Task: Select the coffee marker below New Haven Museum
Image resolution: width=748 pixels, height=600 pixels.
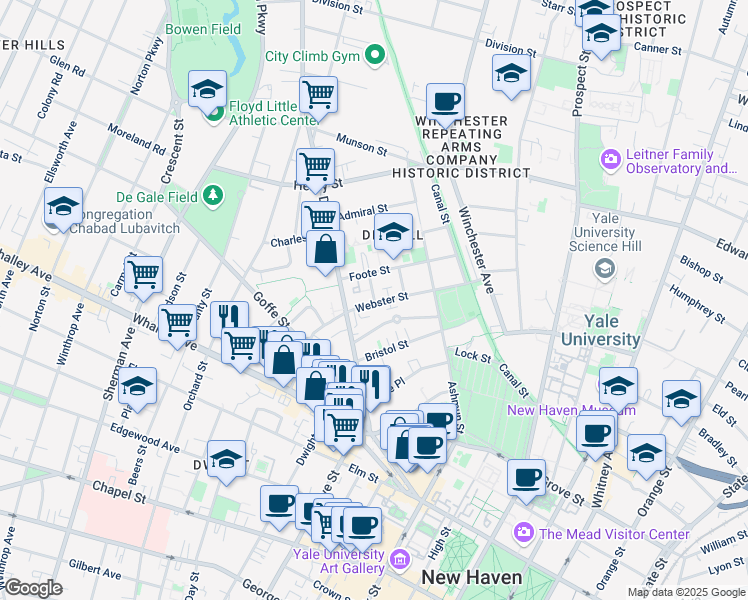Action: [x=596, y=435]
